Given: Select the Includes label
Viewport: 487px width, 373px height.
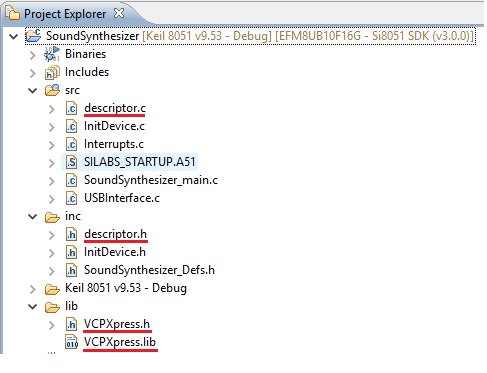Looking at the screenshot, I should pyautogui.click(x=87, y=72).
